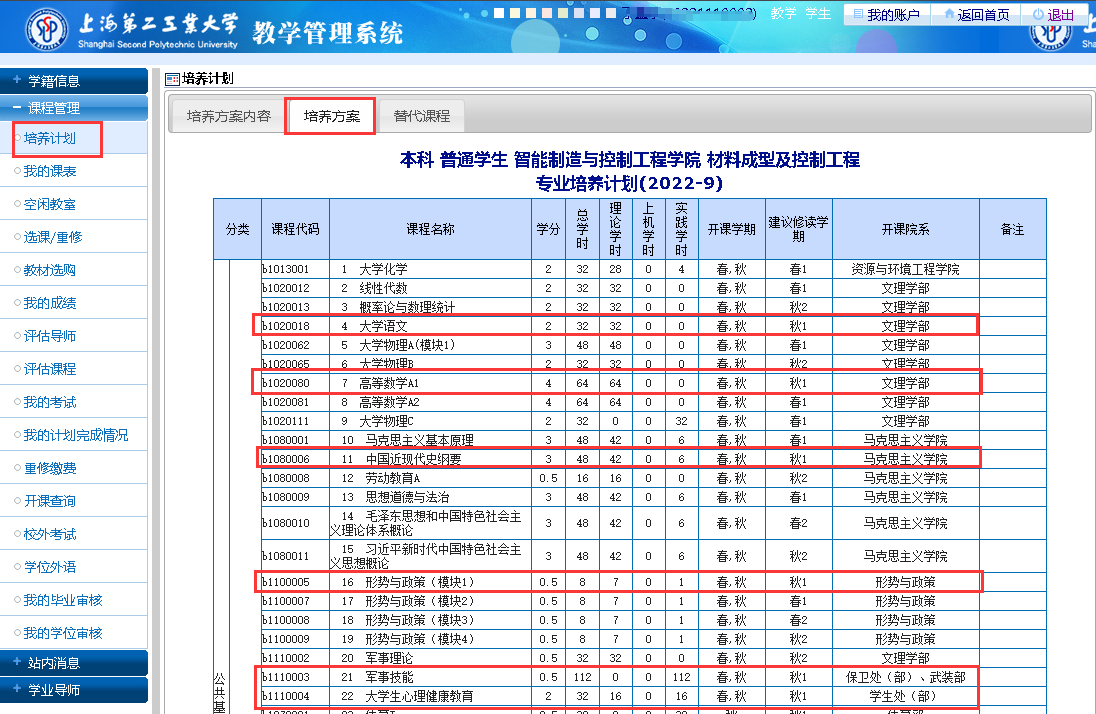This screenshot has width=1096, height=714.
Task: Click the 高等数学A1 course name
Action: click(x=389, y=383)
